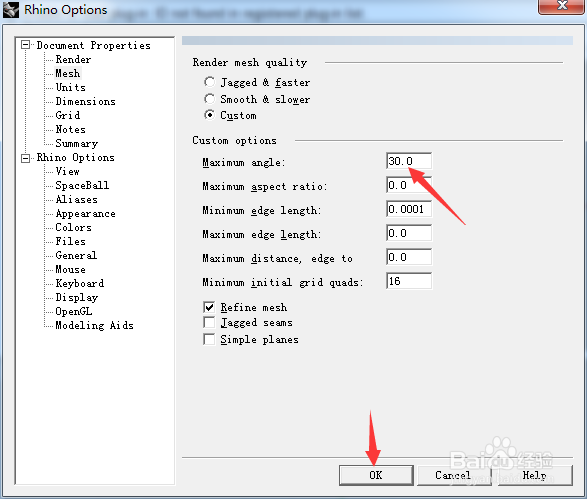
Task: Open the Units page
Action: click(x=70, y=87)
